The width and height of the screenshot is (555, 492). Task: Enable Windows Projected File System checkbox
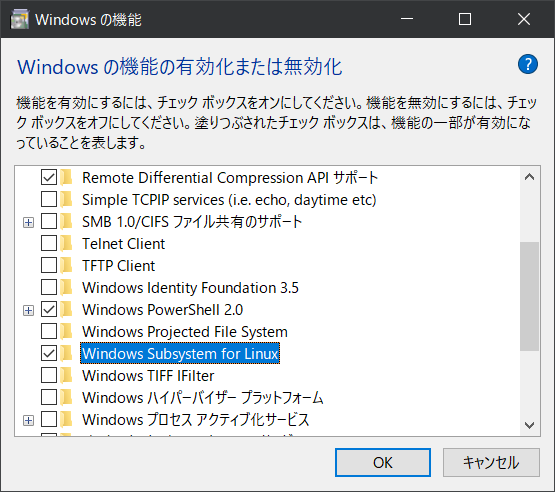pos(49,331)
